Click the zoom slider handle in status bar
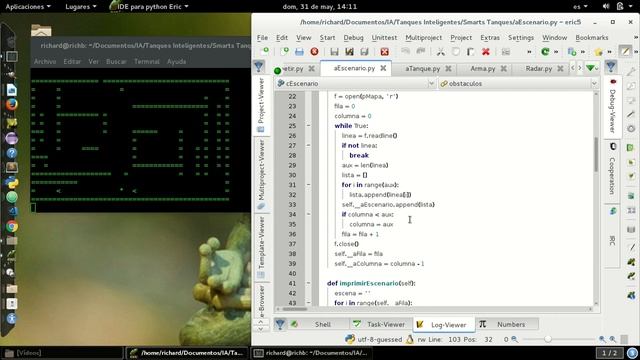The image size is (640, 360). tap(548, 339)
